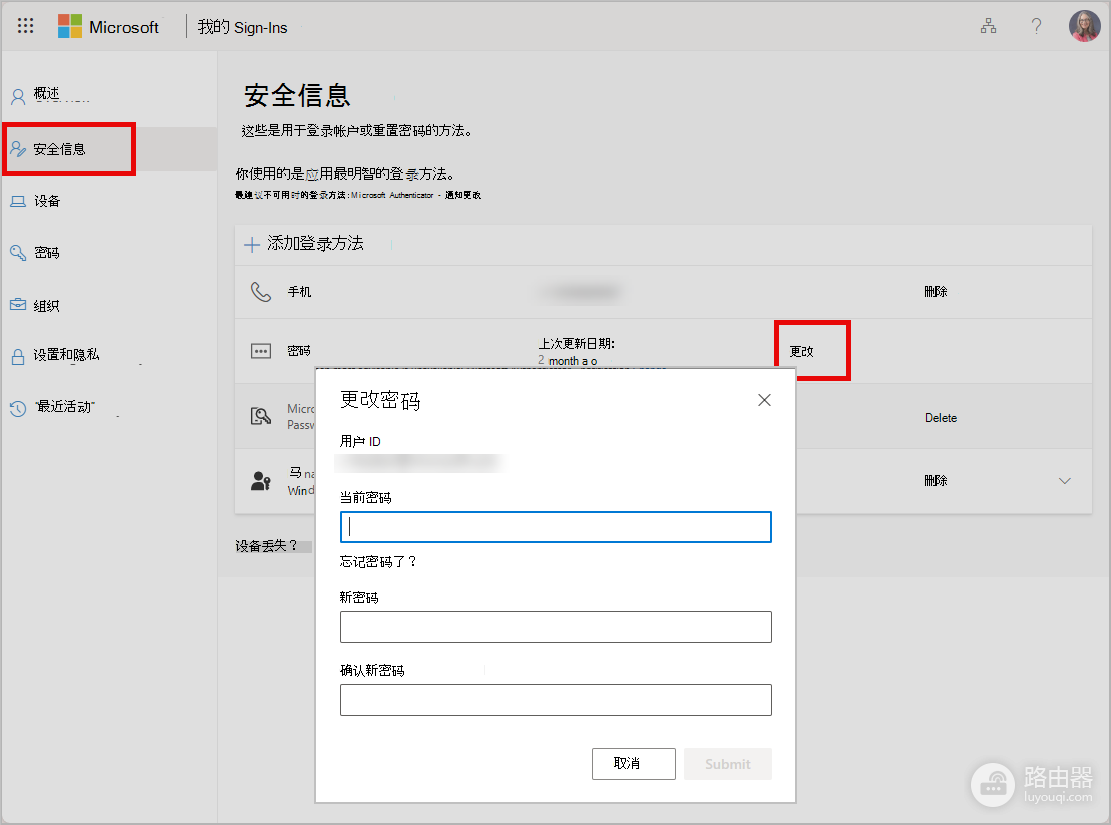1111x825 pixels.
Task: Click the person icon beside 概述
Action: pyautogui.click(x=18, y=96)
